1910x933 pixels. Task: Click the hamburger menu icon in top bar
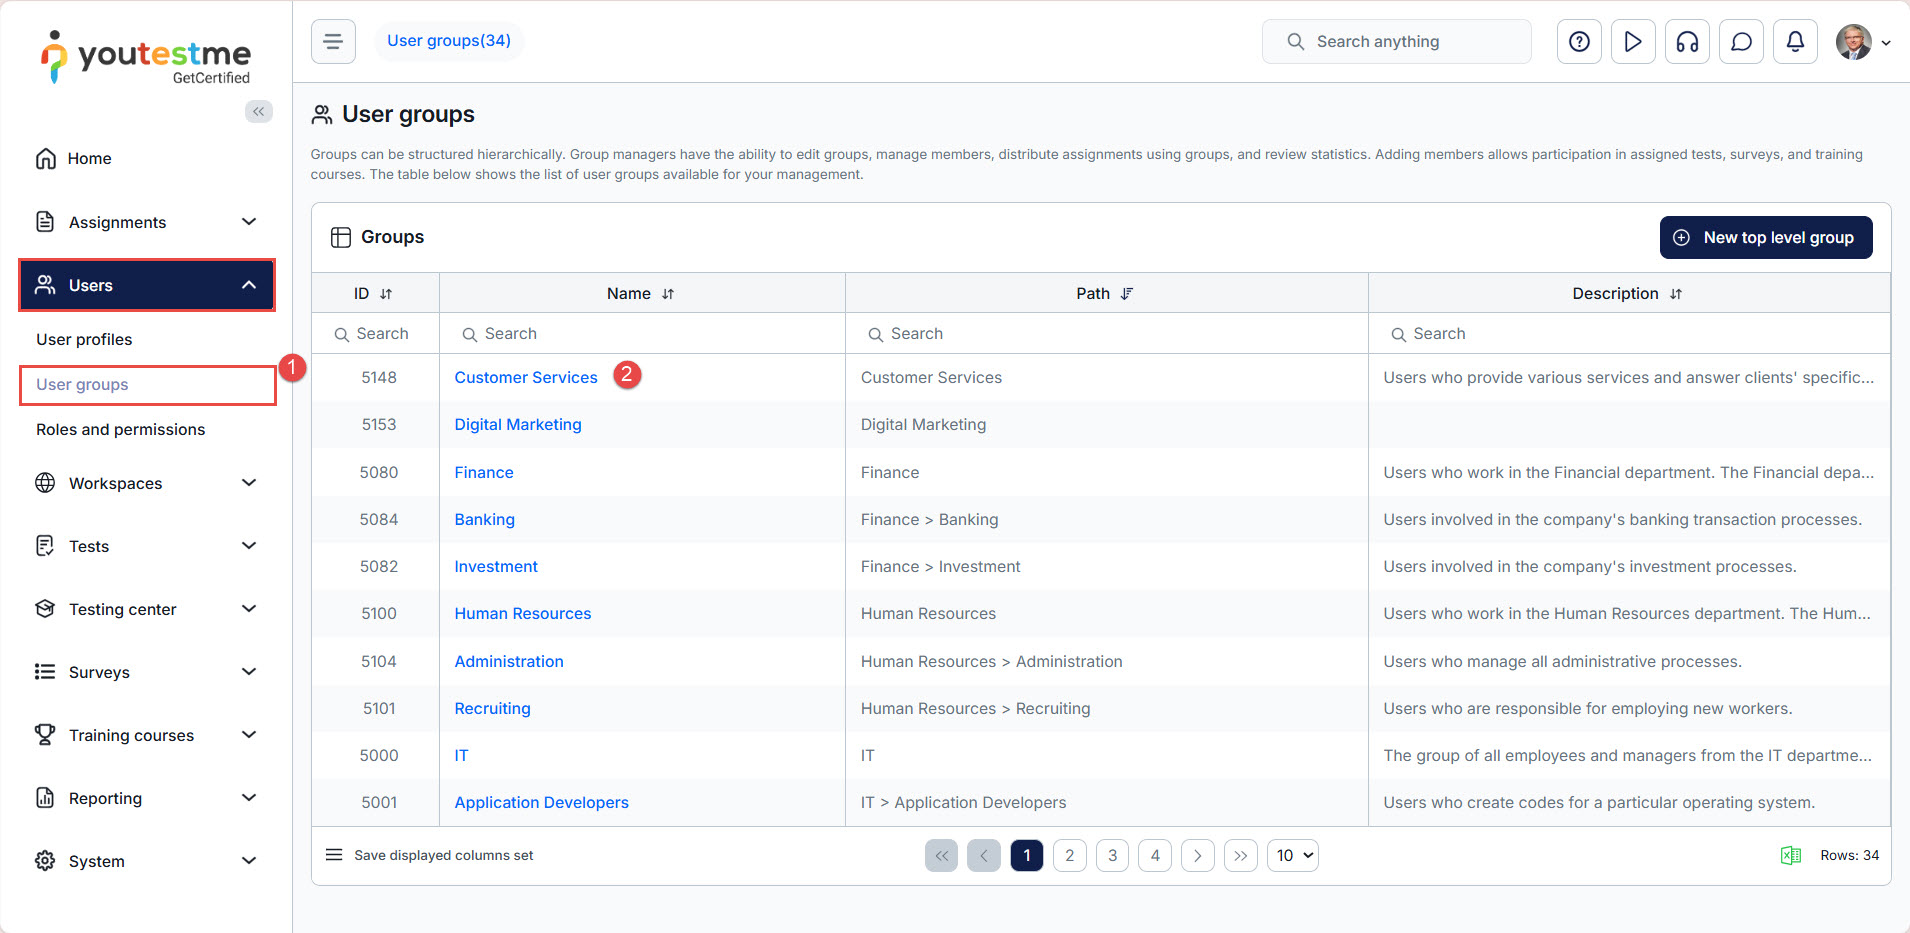coord(333,42)
